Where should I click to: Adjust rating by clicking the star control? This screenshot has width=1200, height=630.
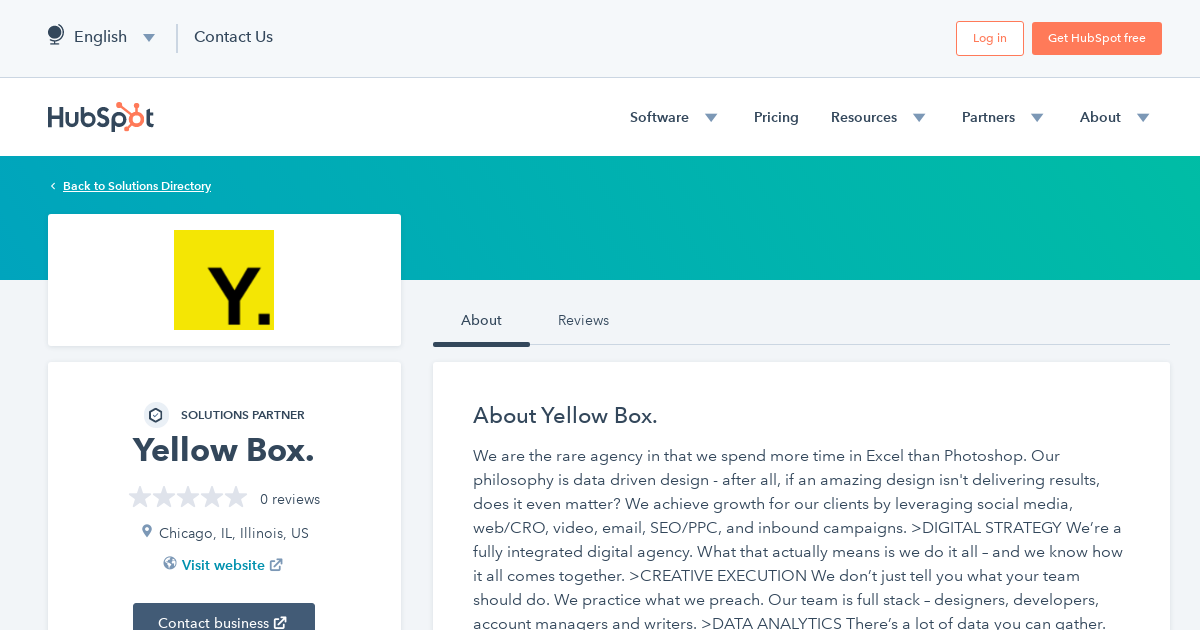click(x=187, y=496)
